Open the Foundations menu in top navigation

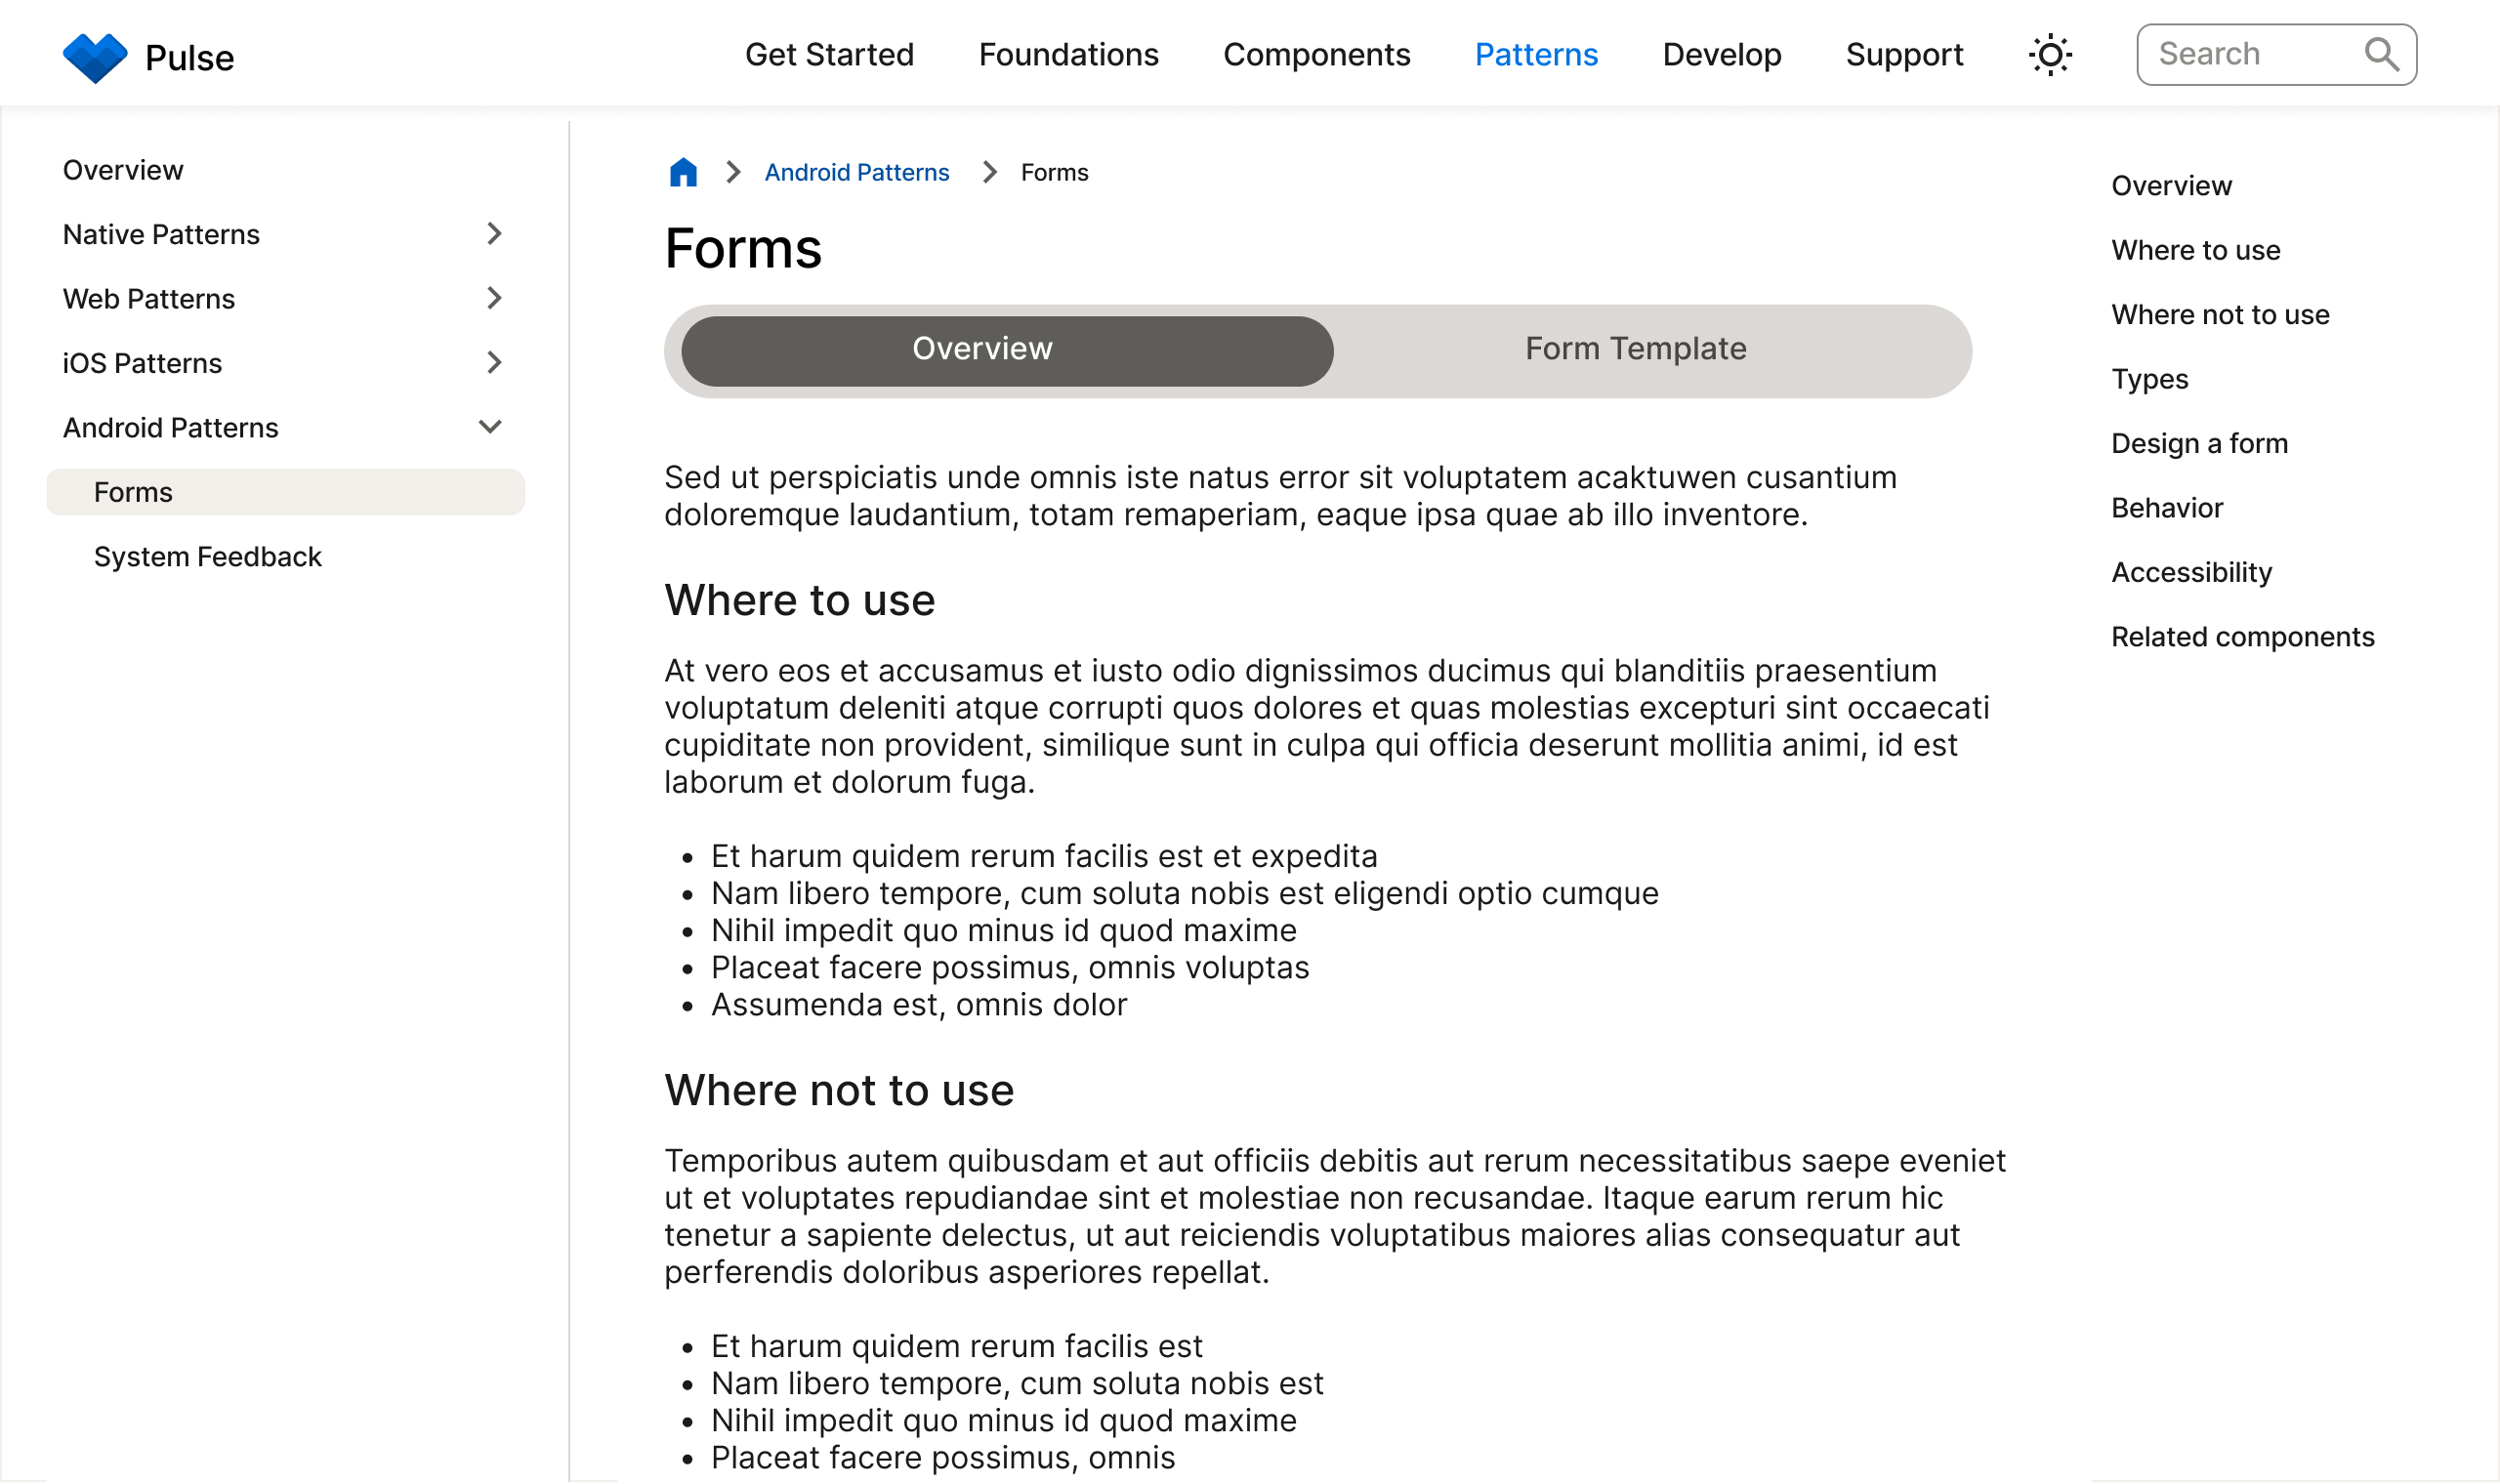pyautogui.click(x=1068, y=55)
